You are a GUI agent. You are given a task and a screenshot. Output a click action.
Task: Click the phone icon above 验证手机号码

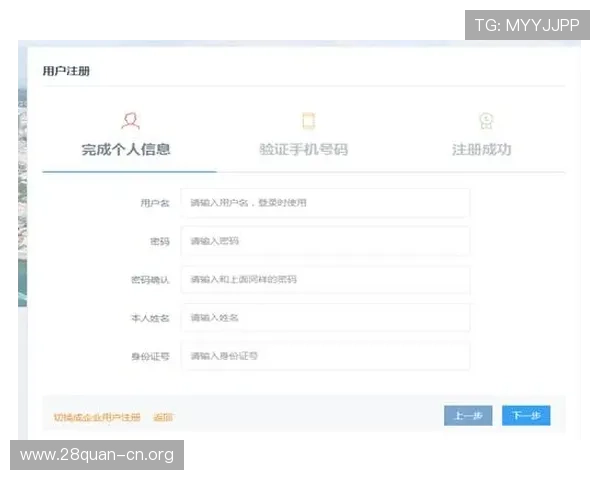pos(308,121)
